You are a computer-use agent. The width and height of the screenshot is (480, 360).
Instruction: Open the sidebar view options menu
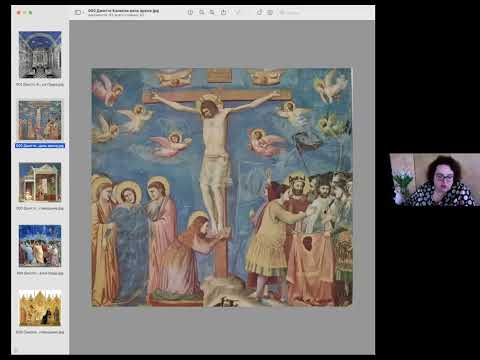(78, 12)
